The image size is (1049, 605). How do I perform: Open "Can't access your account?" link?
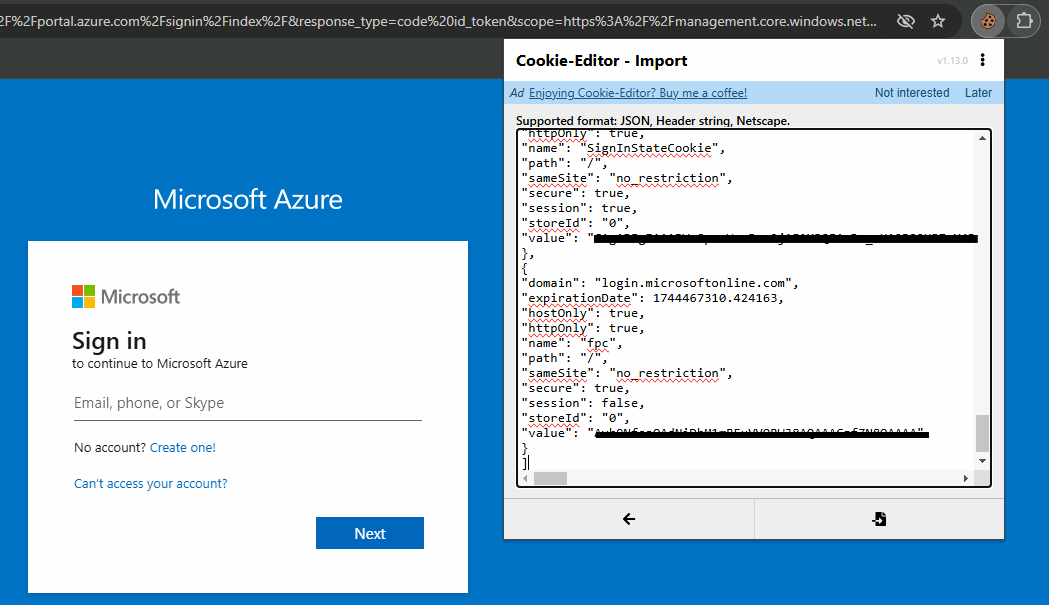150,483
